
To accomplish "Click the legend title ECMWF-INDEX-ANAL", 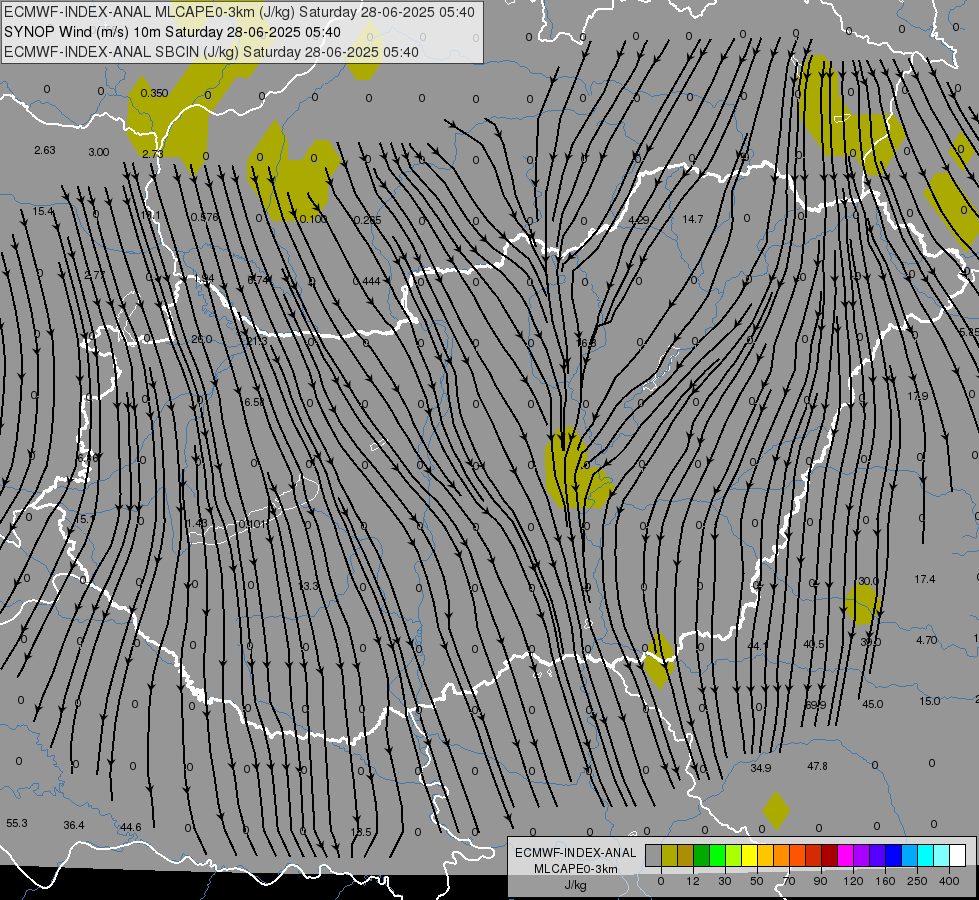I will click(576, 853).
